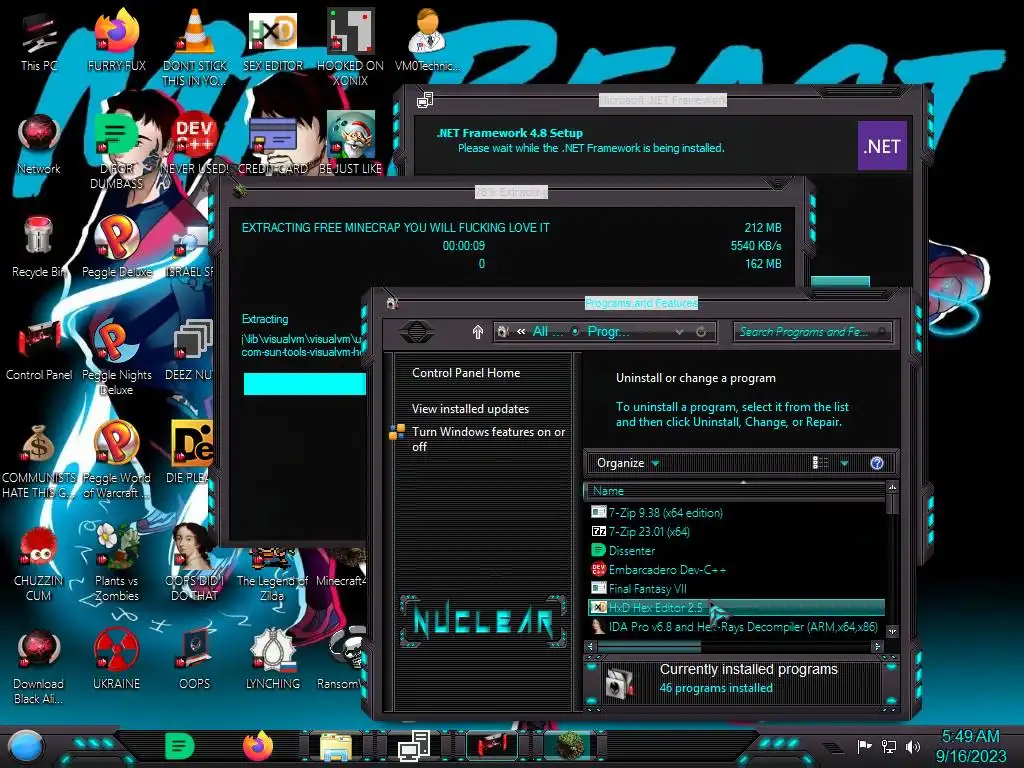Image resolution: width=1024 pixels, height=768 pixels.
Task: Open the UKRAINE radiation icon shortcut
Action: [116, 660]
